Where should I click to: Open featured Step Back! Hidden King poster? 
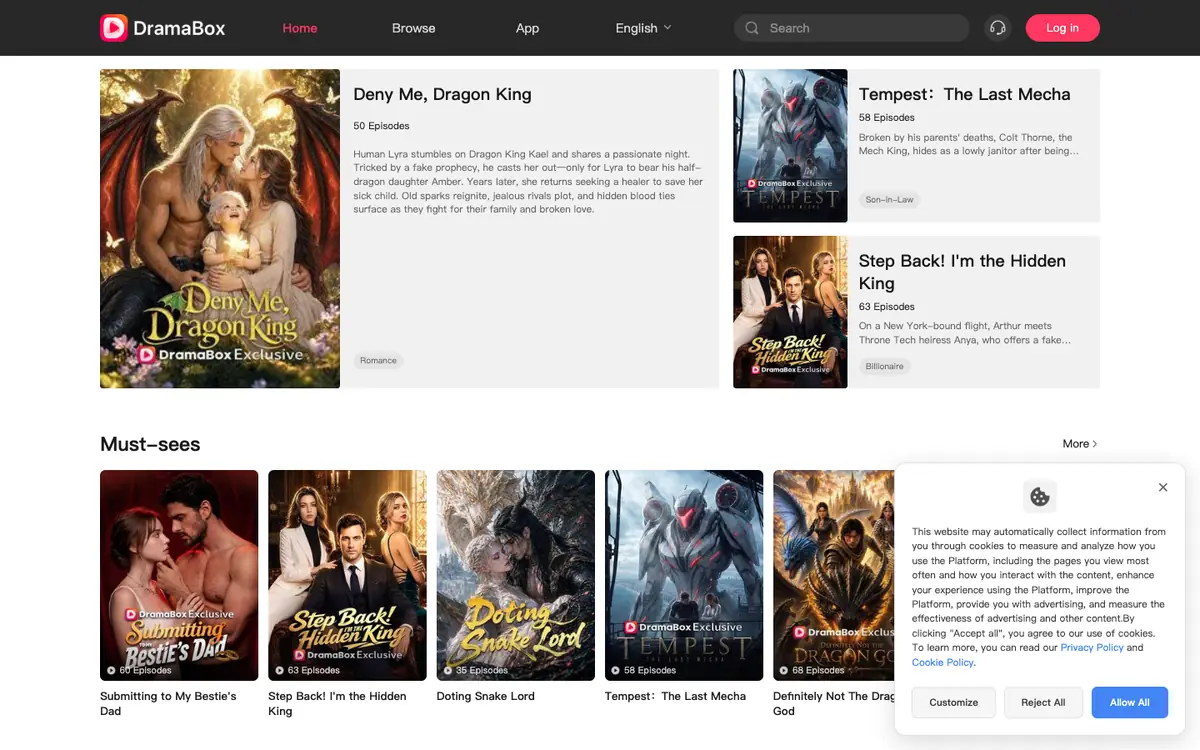tap(790, 312)
